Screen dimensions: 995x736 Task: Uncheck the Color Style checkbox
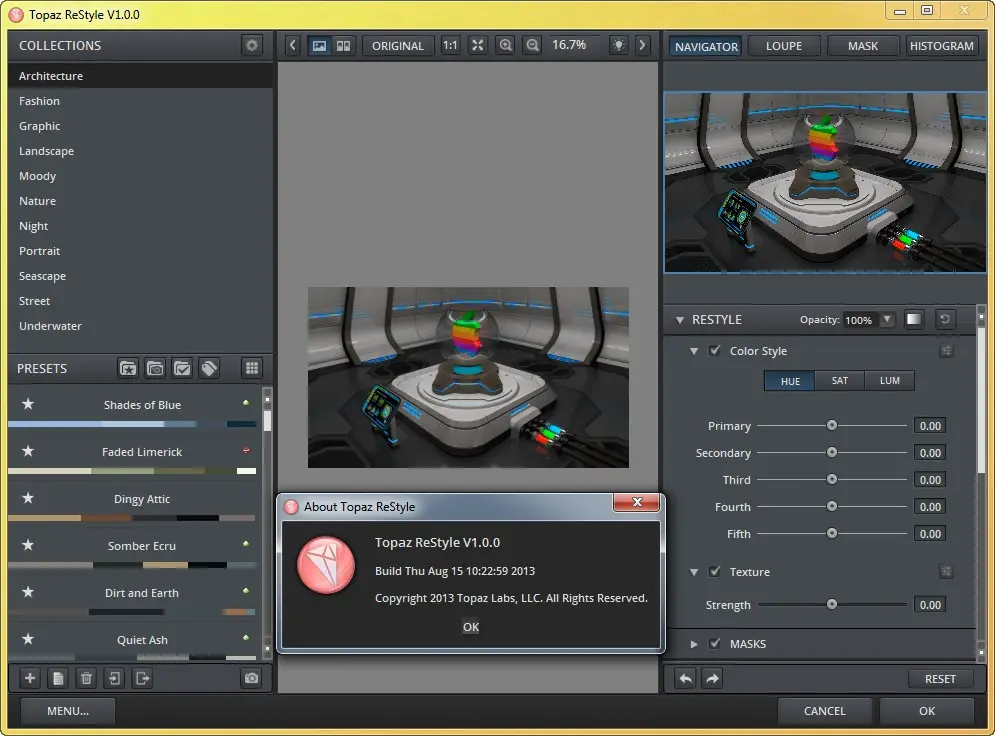pos(715,350)
